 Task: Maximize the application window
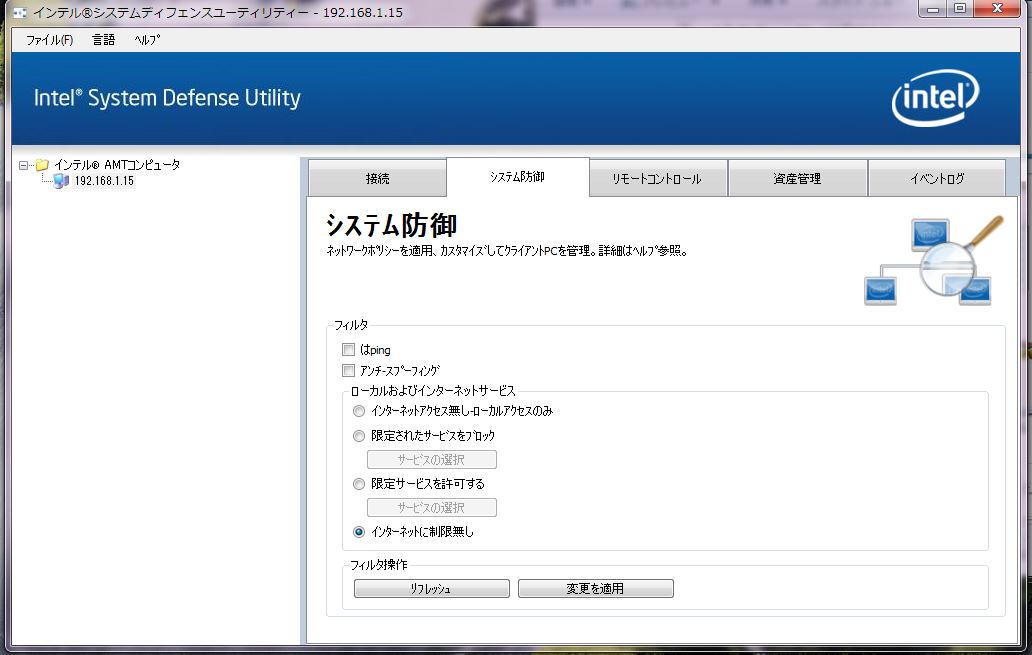[960, 9]
